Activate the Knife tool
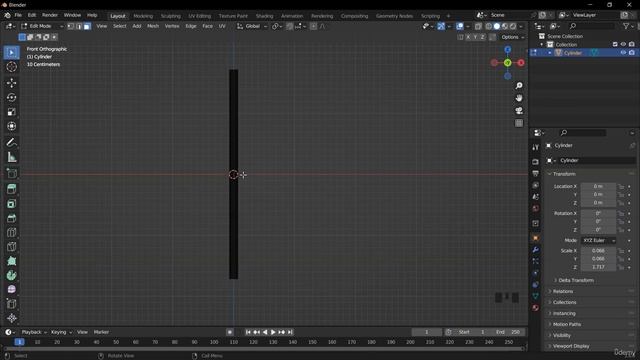The height and width of the screenshot is (360, 640). pyautogui.click(x=11, y=247)
